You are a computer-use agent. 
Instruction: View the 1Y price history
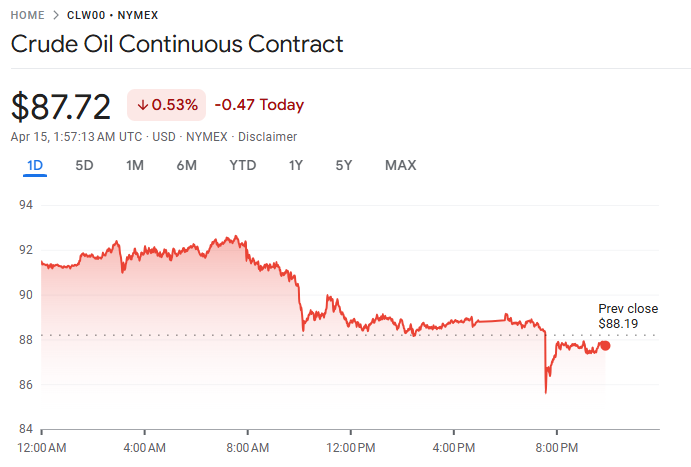pyautogui.click(x=296, y=165)
